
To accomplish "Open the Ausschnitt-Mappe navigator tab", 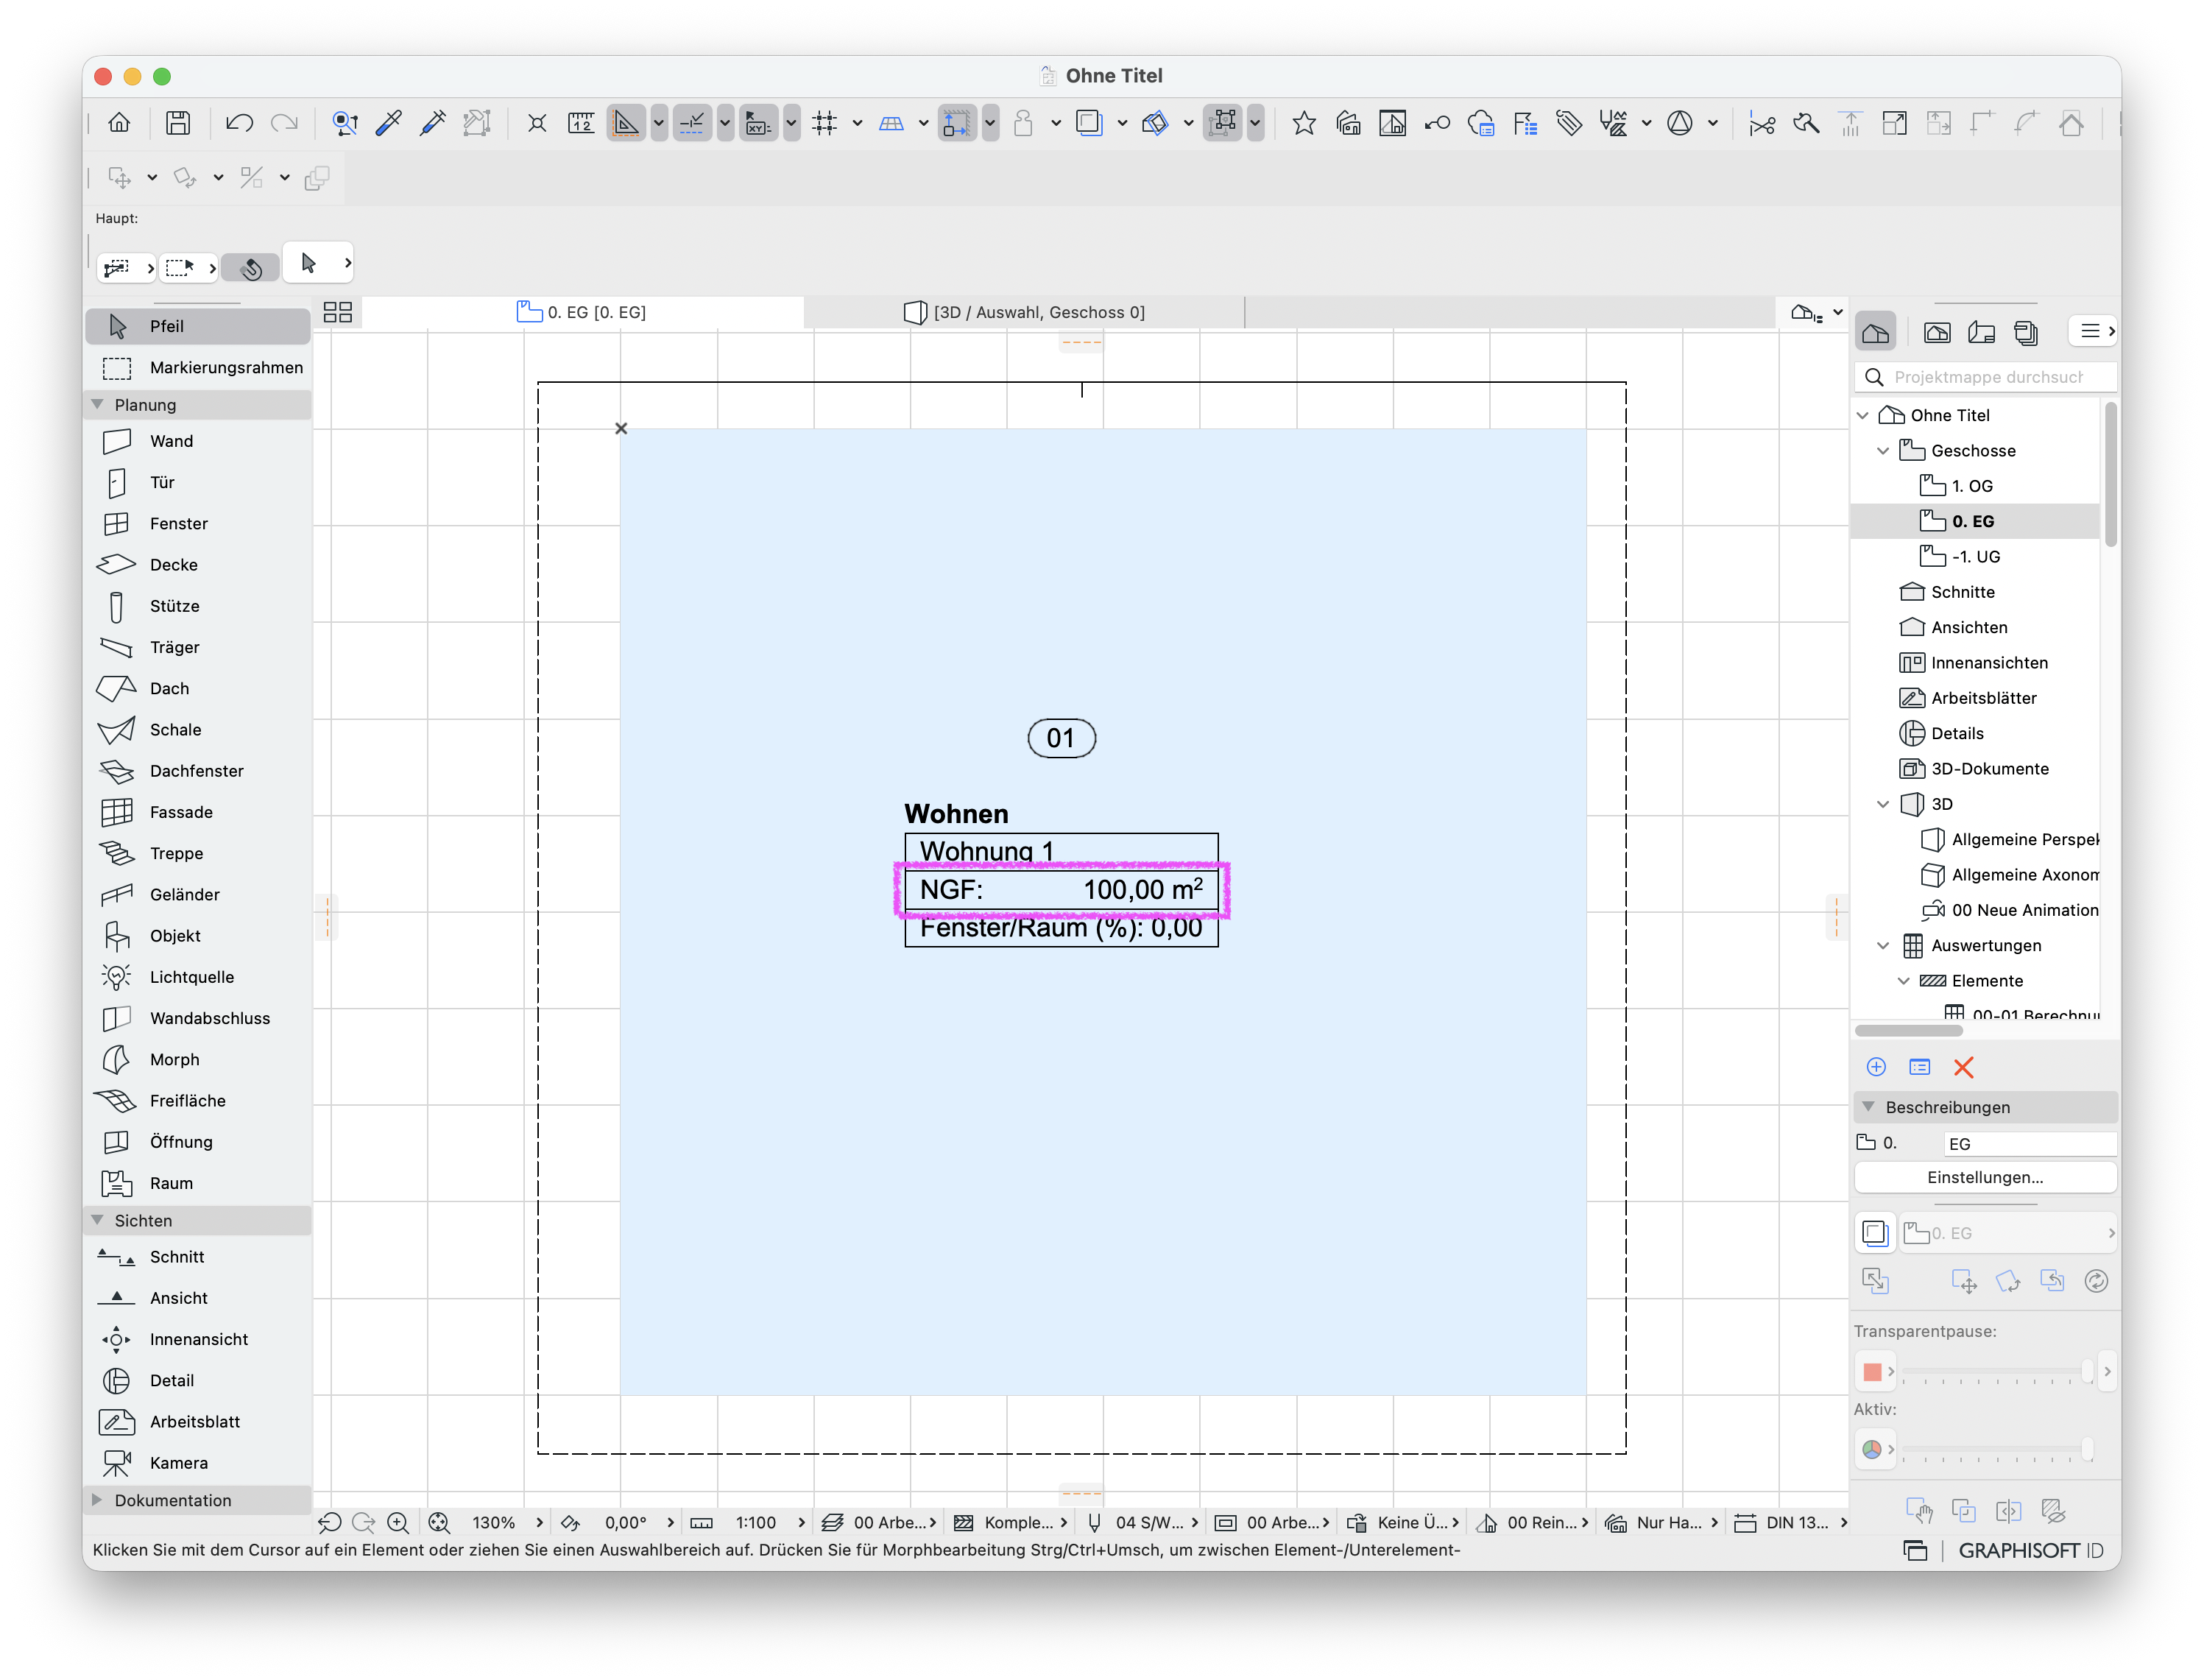I will click(x=1936, y=332).
